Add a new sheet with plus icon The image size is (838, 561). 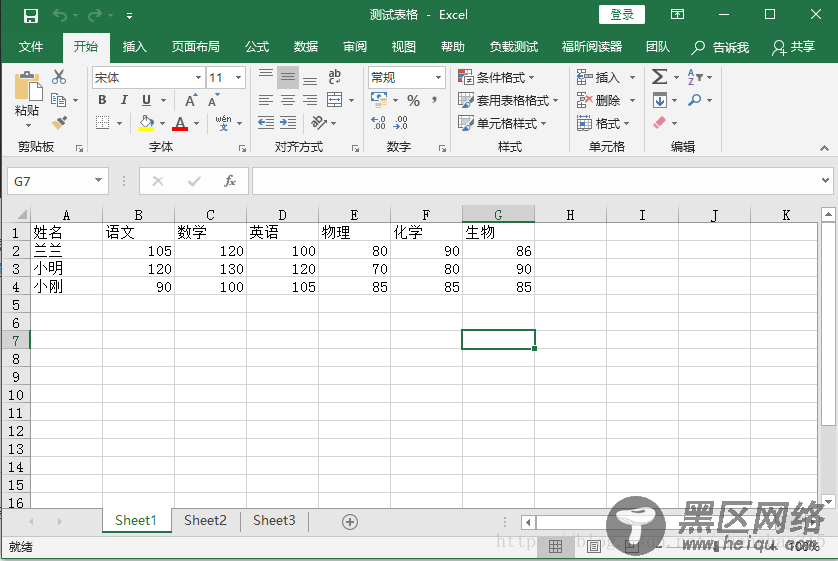(350, 522)
